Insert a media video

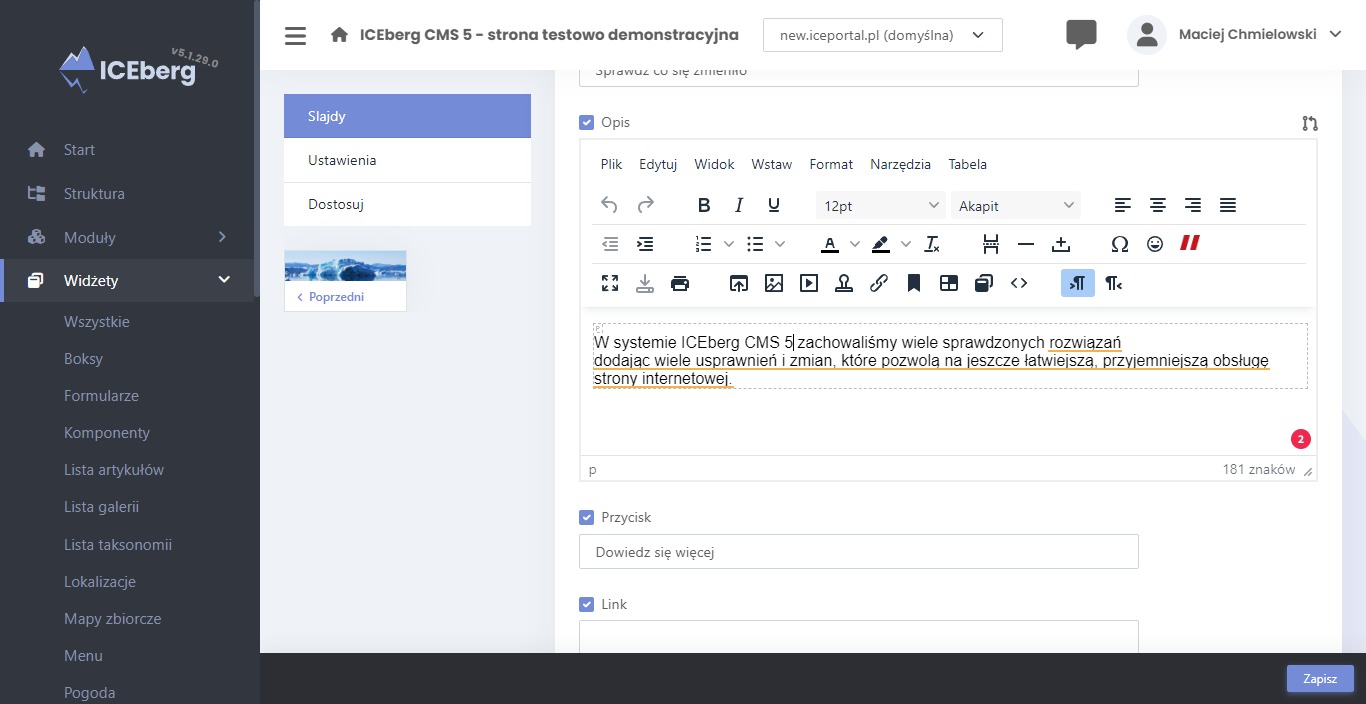coord(809,283)
